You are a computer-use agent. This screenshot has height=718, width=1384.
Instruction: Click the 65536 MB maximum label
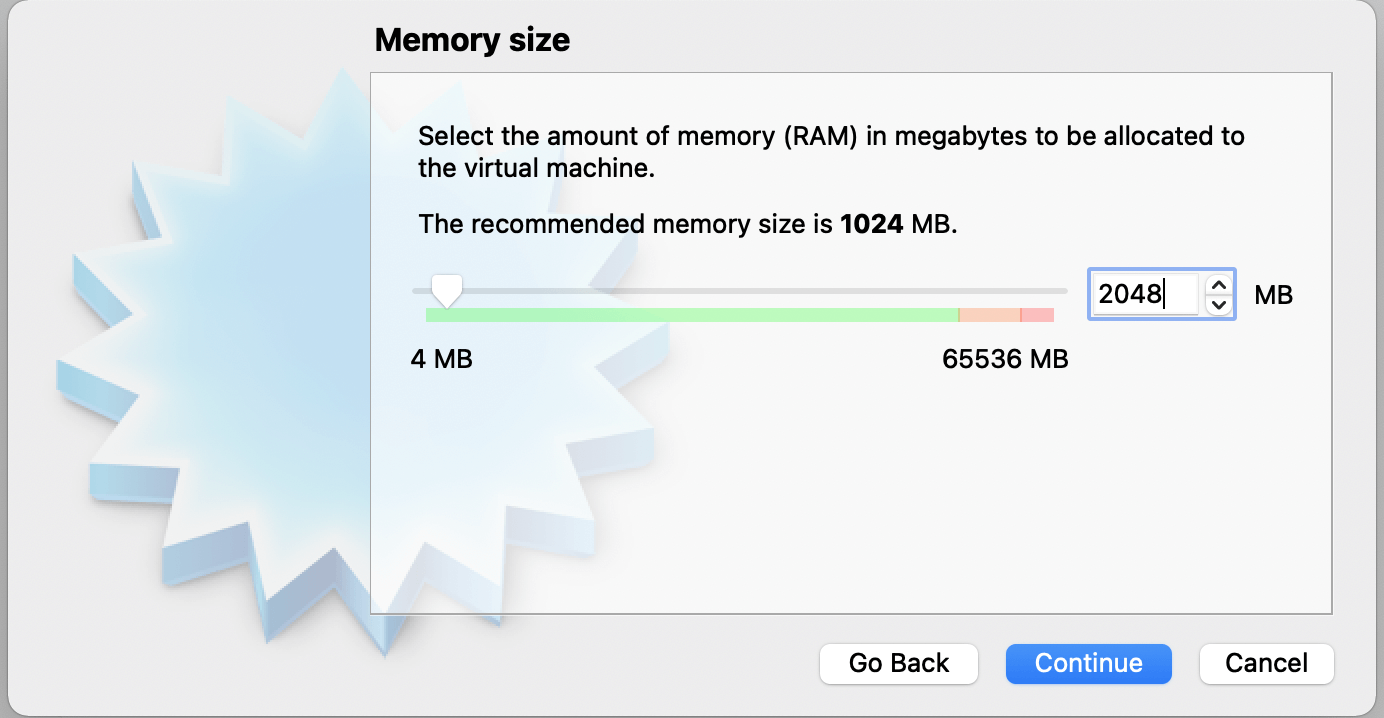[1005, 359]
